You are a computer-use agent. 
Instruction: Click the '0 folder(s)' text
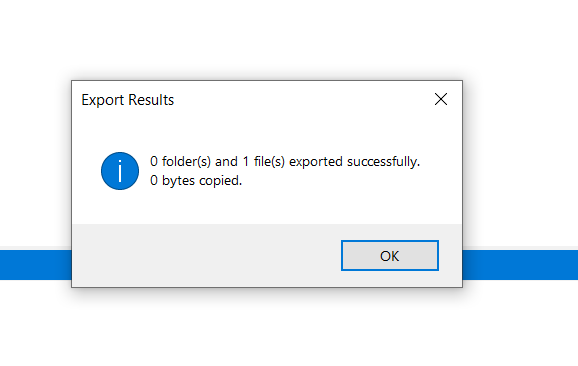click(x=180, y=161)
